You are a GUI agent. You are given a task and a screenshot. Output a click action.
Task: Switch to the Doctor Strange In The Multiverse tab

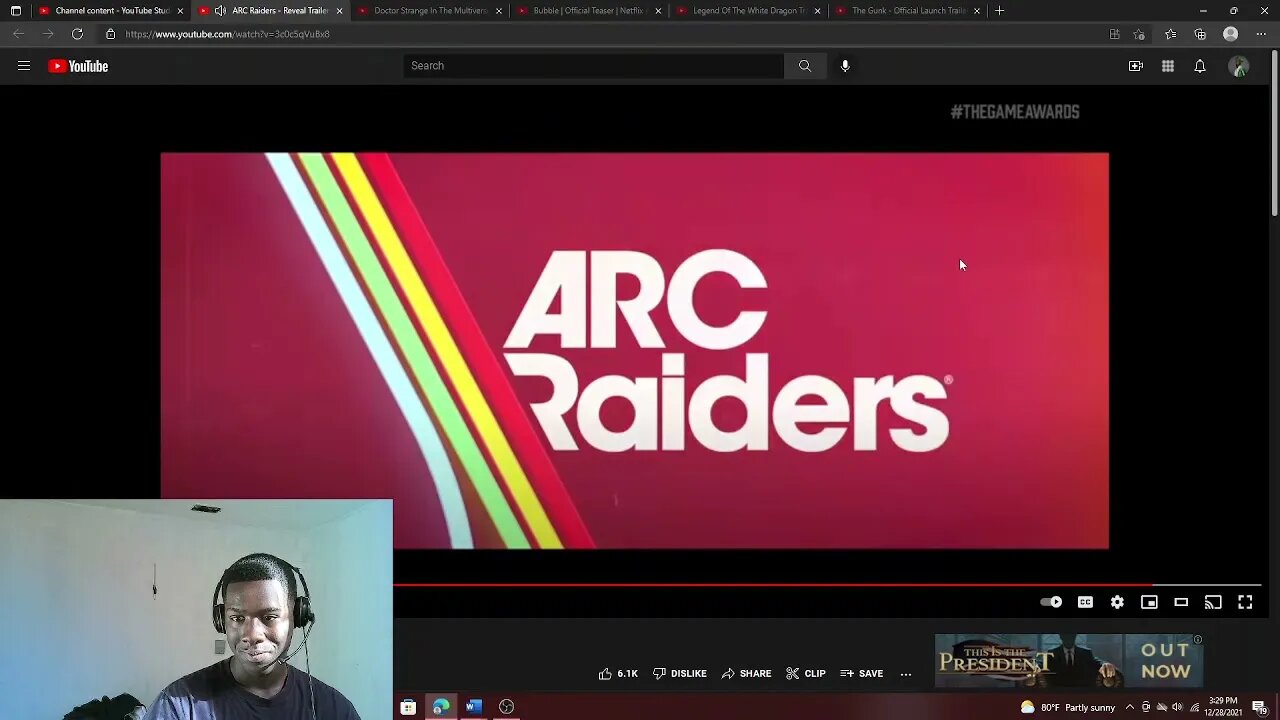click(x=430, y=11)
